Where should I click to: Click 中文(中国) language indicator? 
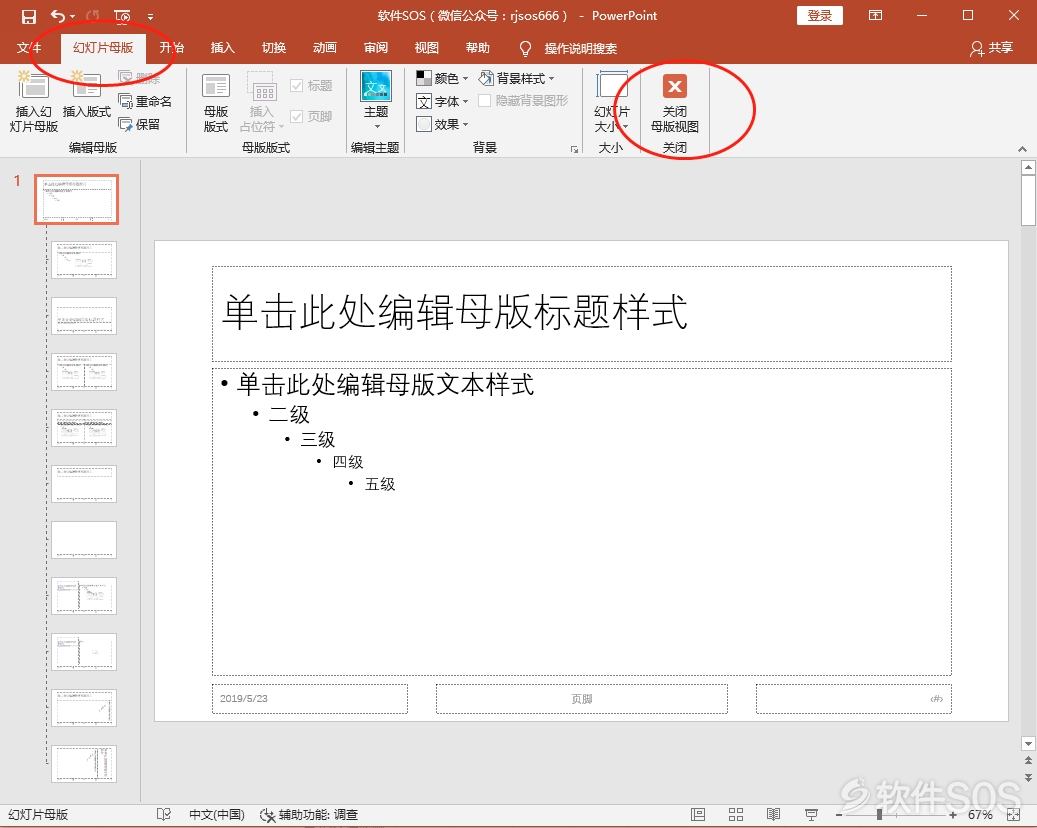[x=217, y=815]
